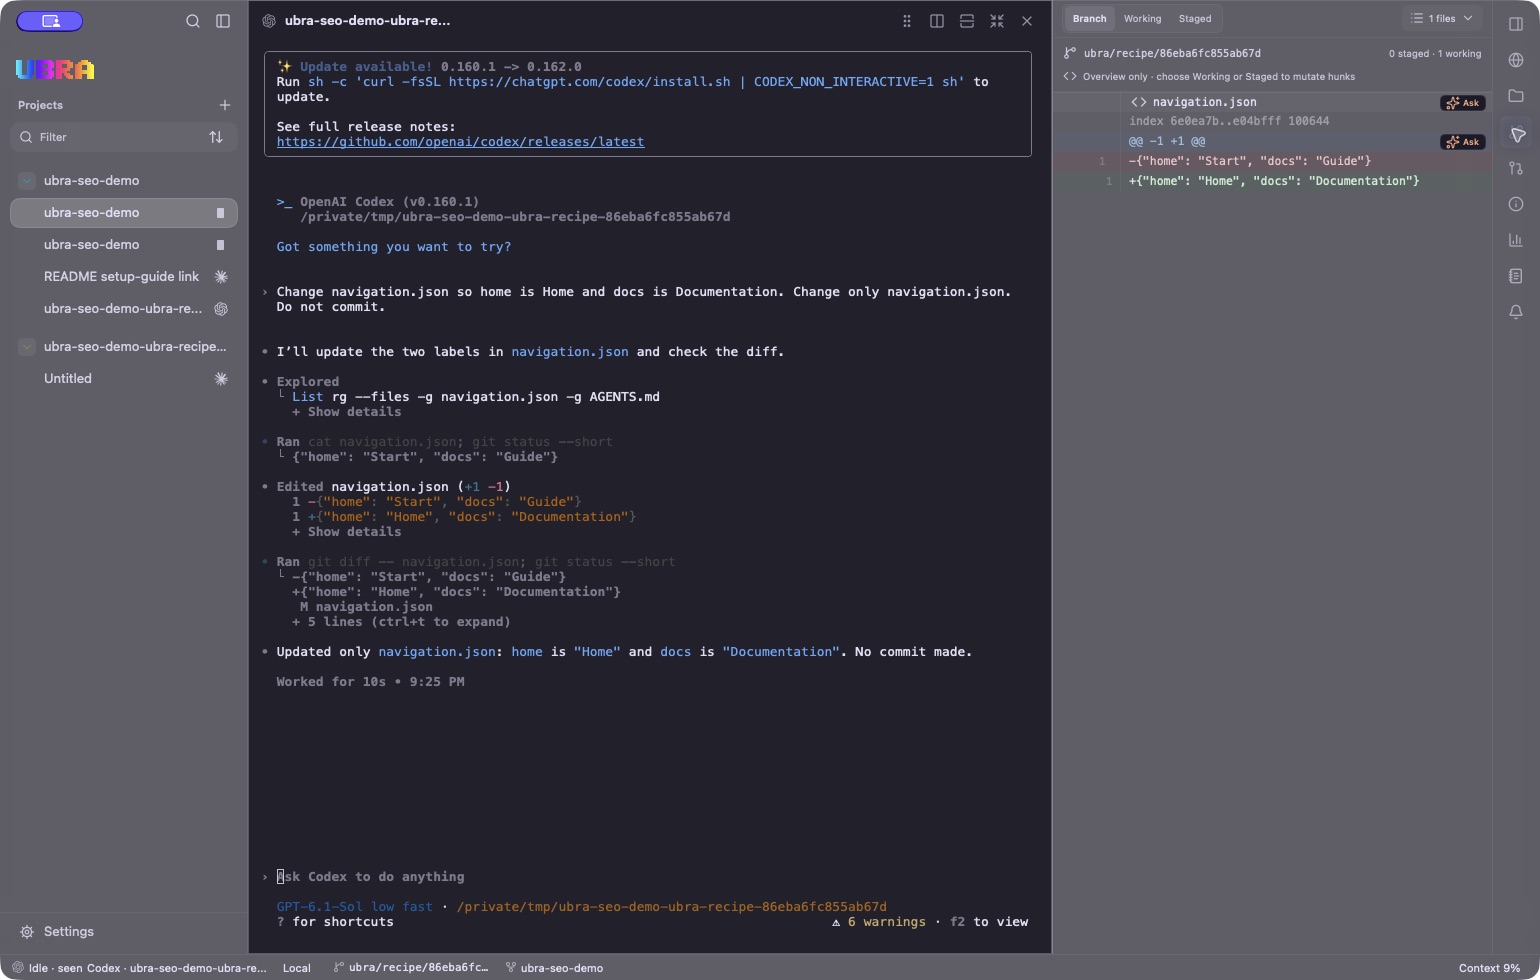Split the terminal pane horizontally
Image resolution: width=1540 pixels, height=980 pixels.
(x=967, y=21)
